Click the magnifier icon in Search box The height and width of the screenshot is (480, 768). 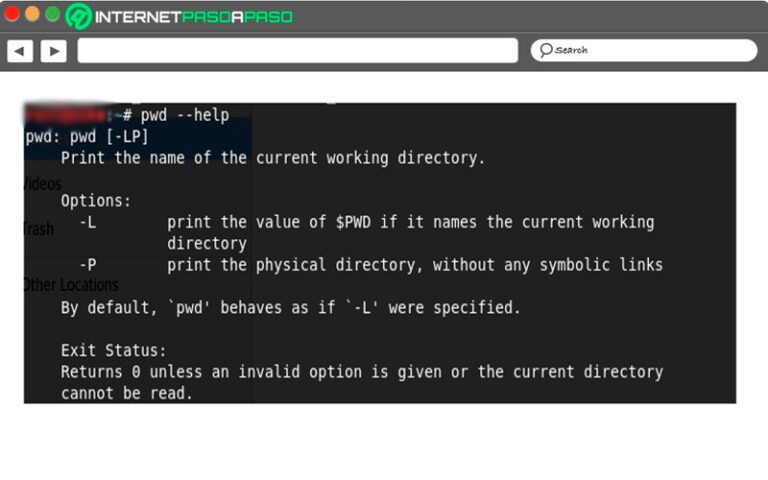coord(546,50)
